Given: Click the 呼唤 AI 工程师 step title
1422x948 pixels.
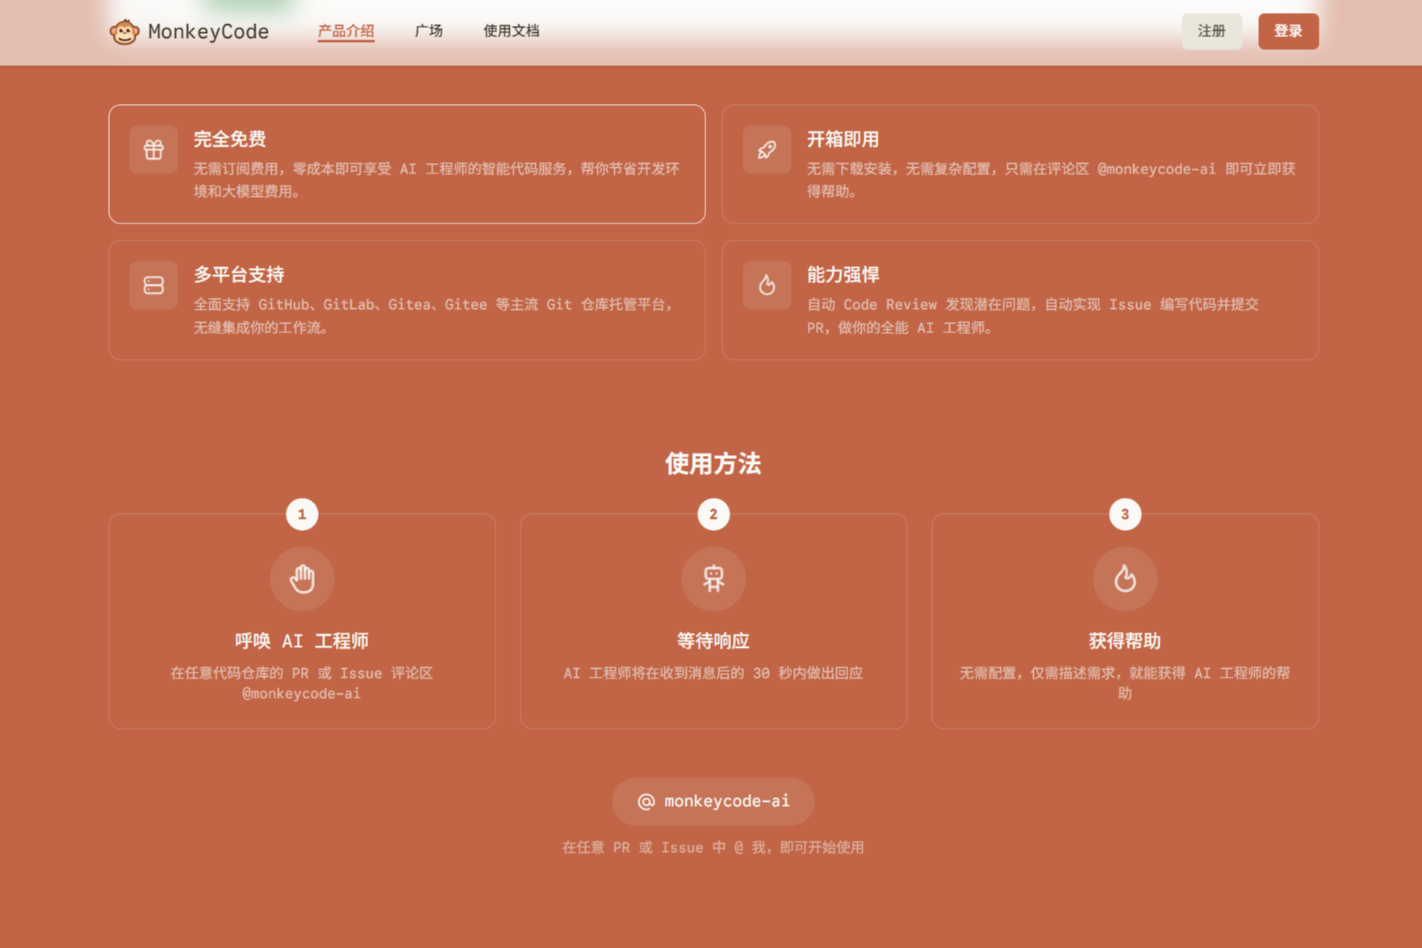Looking at the screenshot, I should pos(302,641).
